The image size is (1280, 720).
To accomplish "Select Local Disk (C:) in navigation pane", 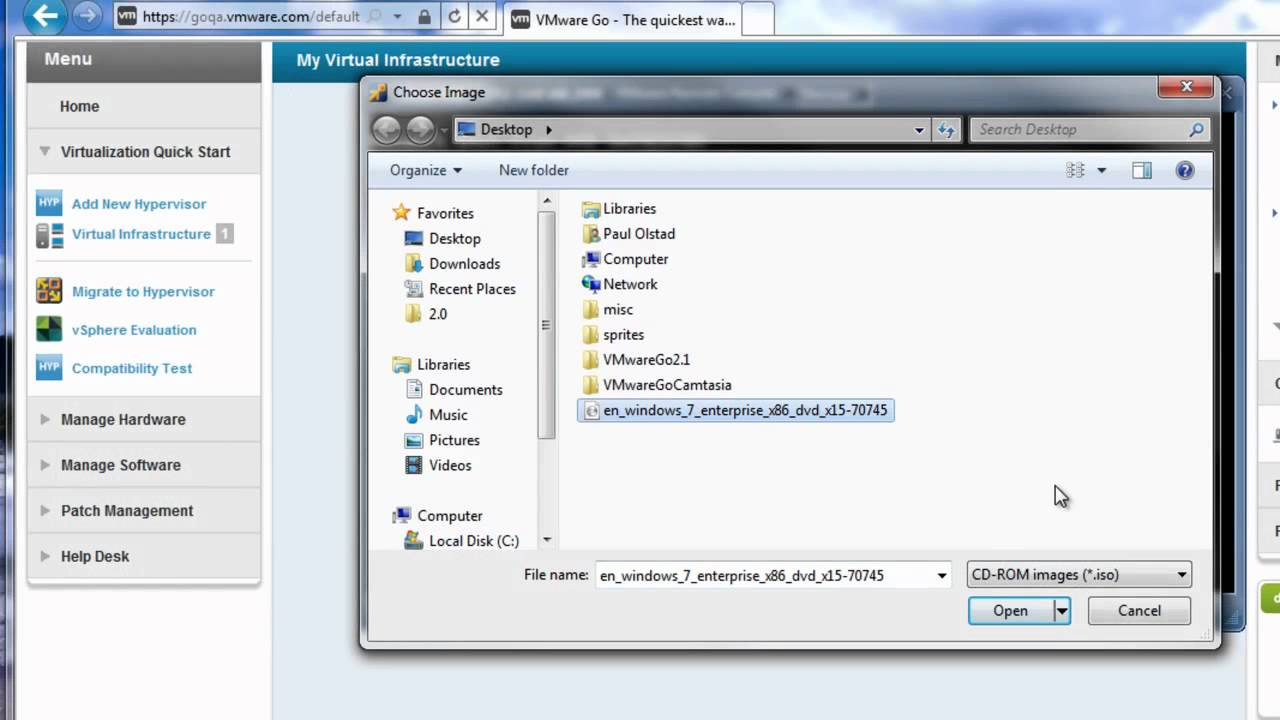I will 461,540.
